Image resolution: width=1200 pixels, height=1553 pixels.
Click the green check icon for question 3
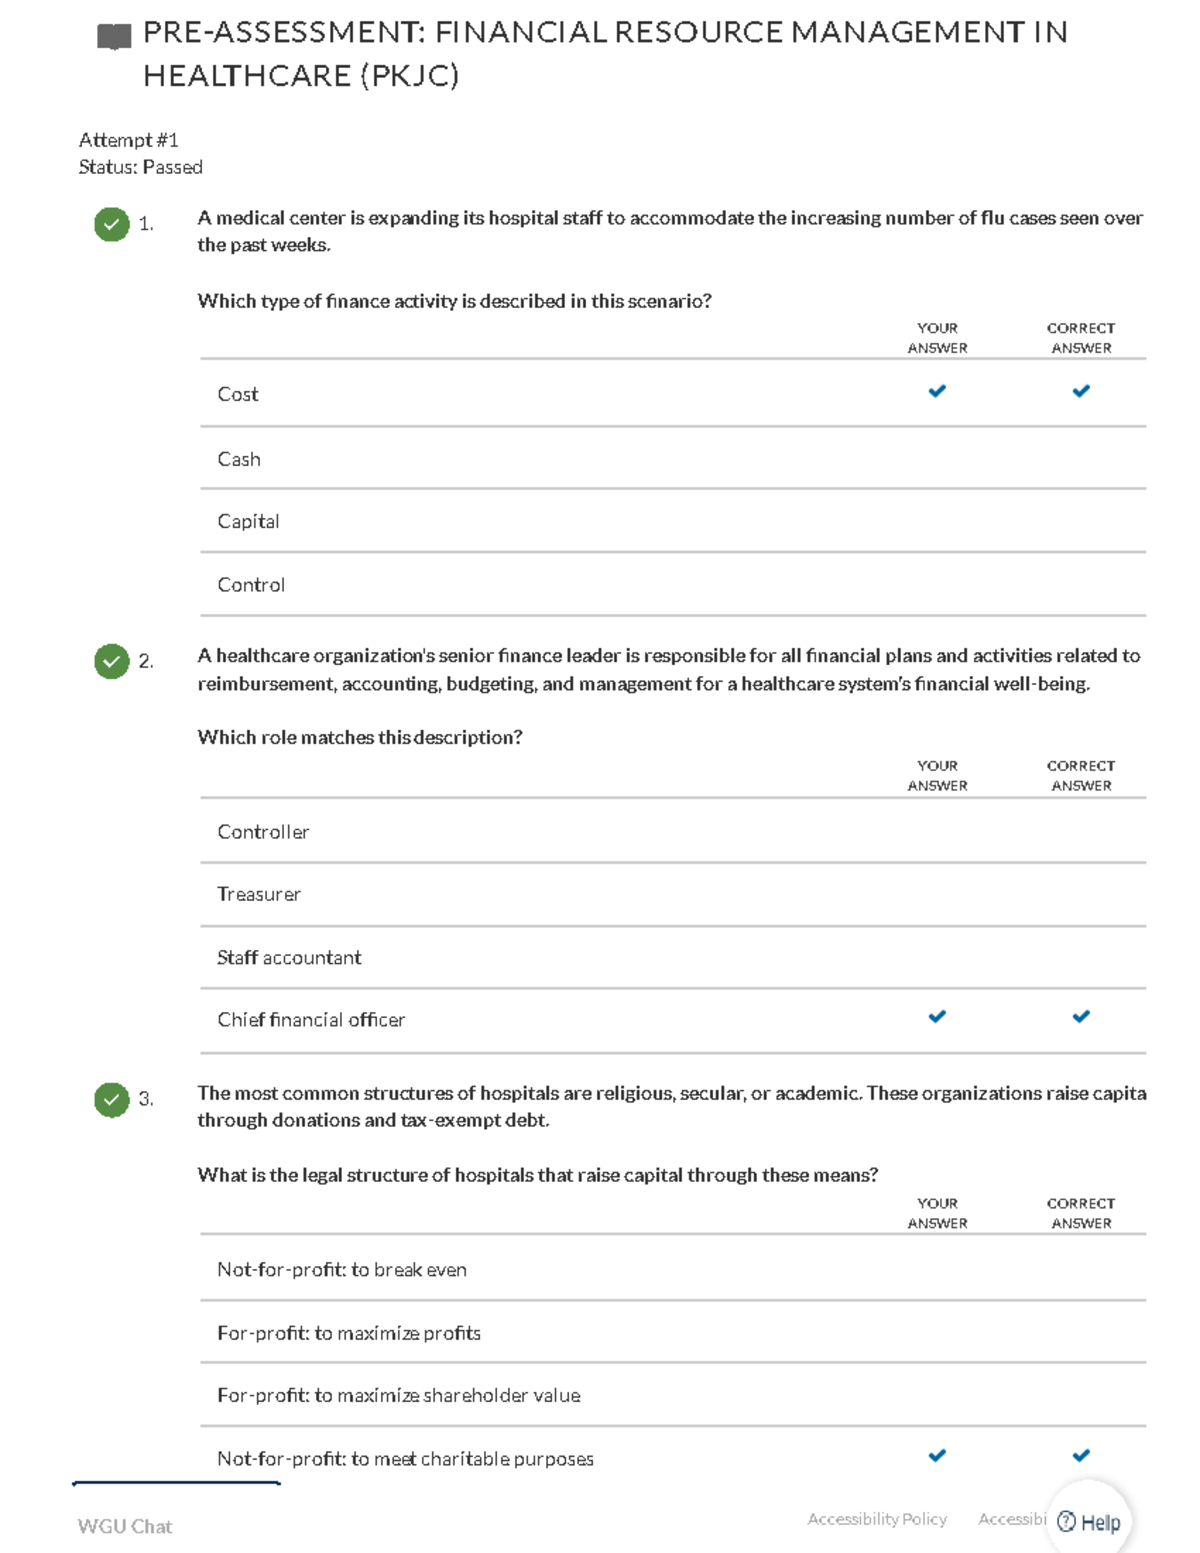[112, 1099]
